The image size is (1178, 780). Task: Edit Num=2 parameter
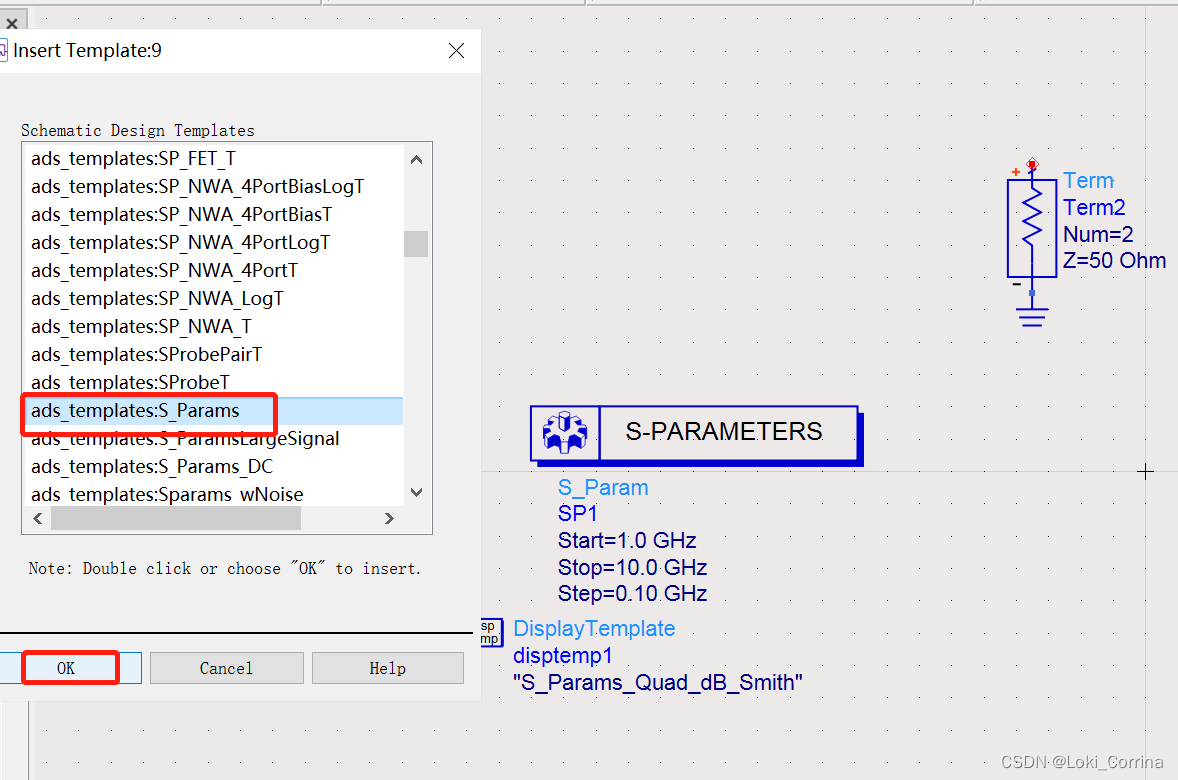[x=1098, y=234]
